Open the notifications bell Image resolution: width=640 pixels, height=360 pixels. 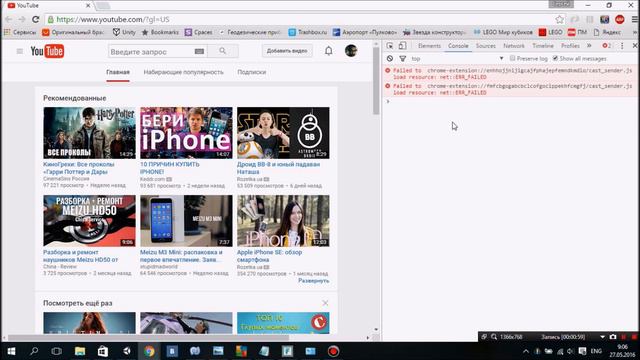[x=329, y=51]
